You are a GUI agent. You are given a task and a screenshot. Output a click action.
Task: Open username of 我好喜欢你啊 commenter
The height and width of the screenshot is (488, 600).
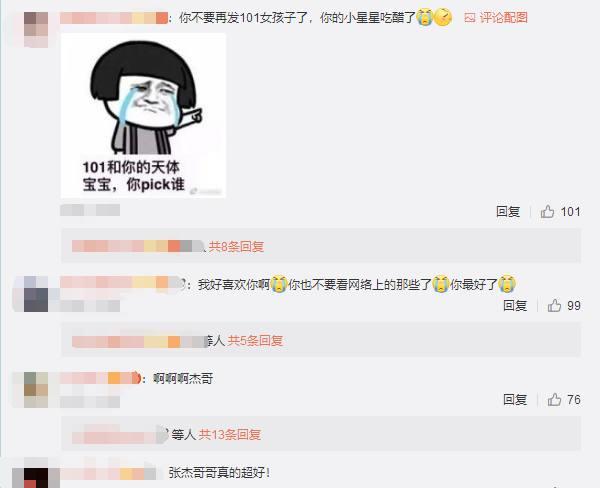click(x=121, y=282)
